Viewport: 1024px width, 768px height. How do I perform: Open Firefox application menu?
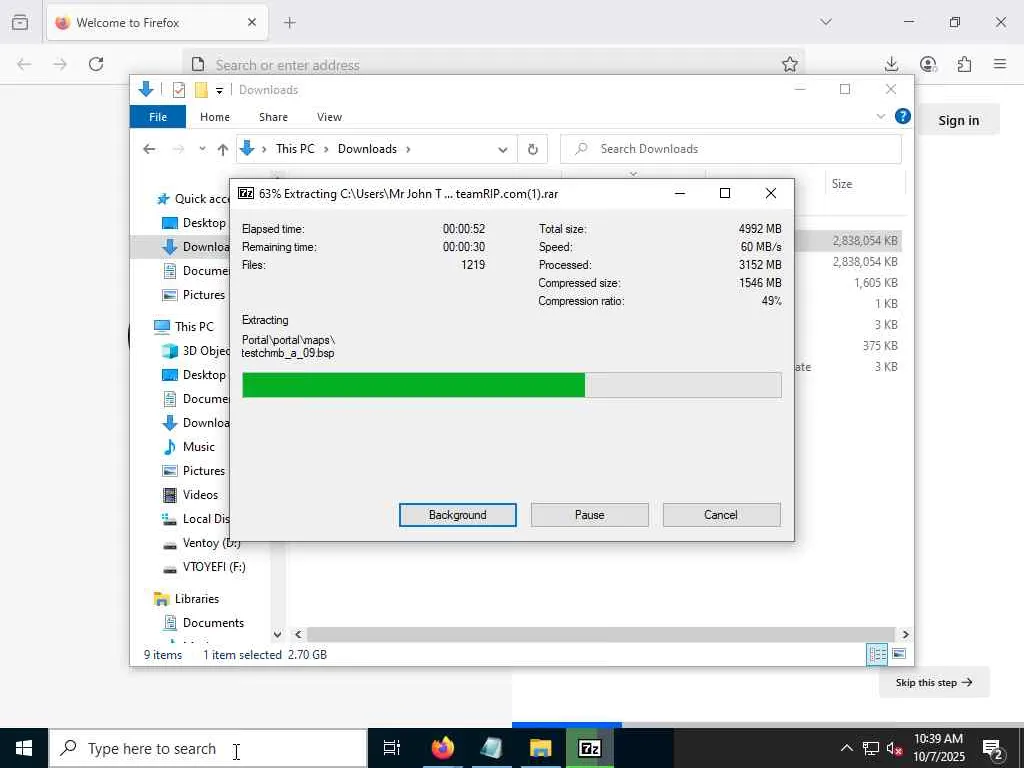pyautogui.click(x=1000, y=64)
